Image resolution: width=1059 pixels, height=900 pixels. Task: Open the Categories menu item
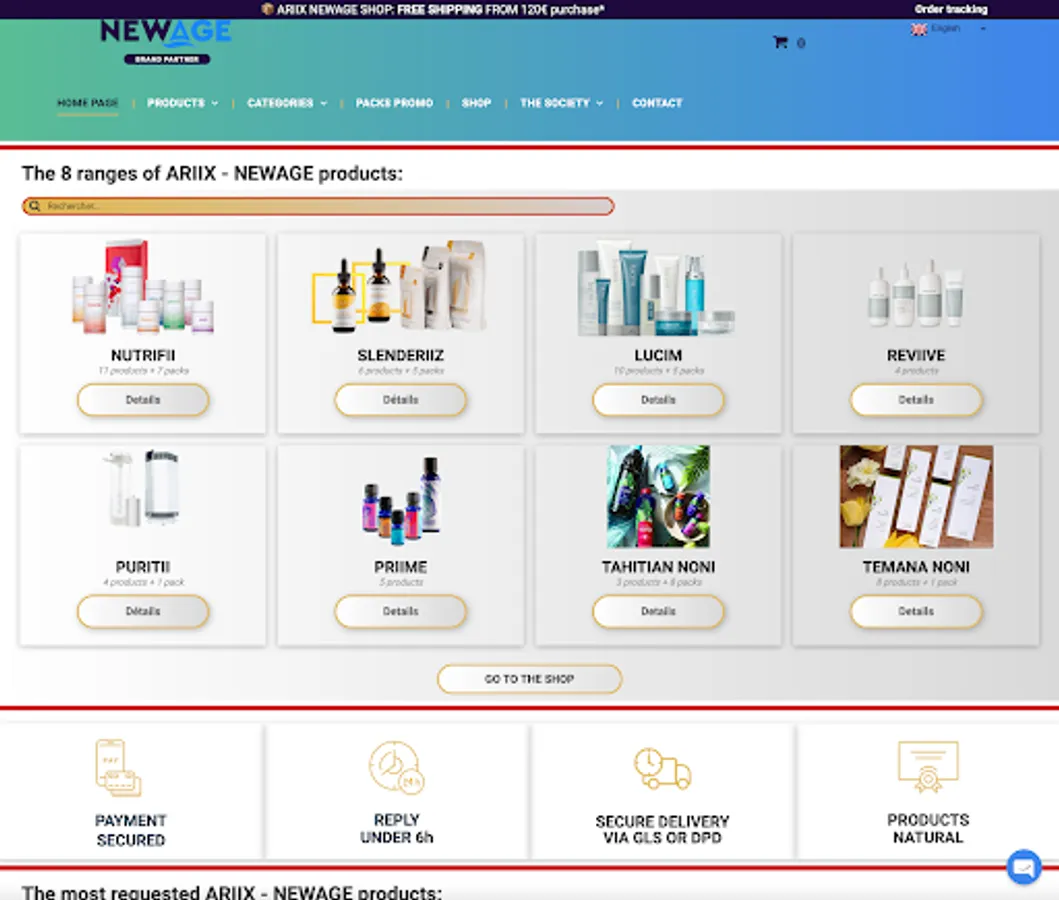pyautogui.click(x=280, y=103)
